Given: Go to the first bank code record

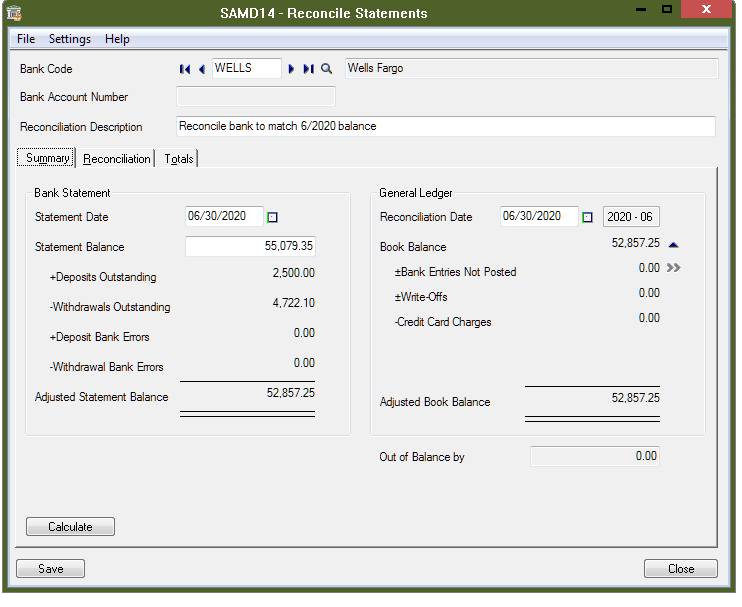Looking at the screenshot, I should (x=185, y=69).
